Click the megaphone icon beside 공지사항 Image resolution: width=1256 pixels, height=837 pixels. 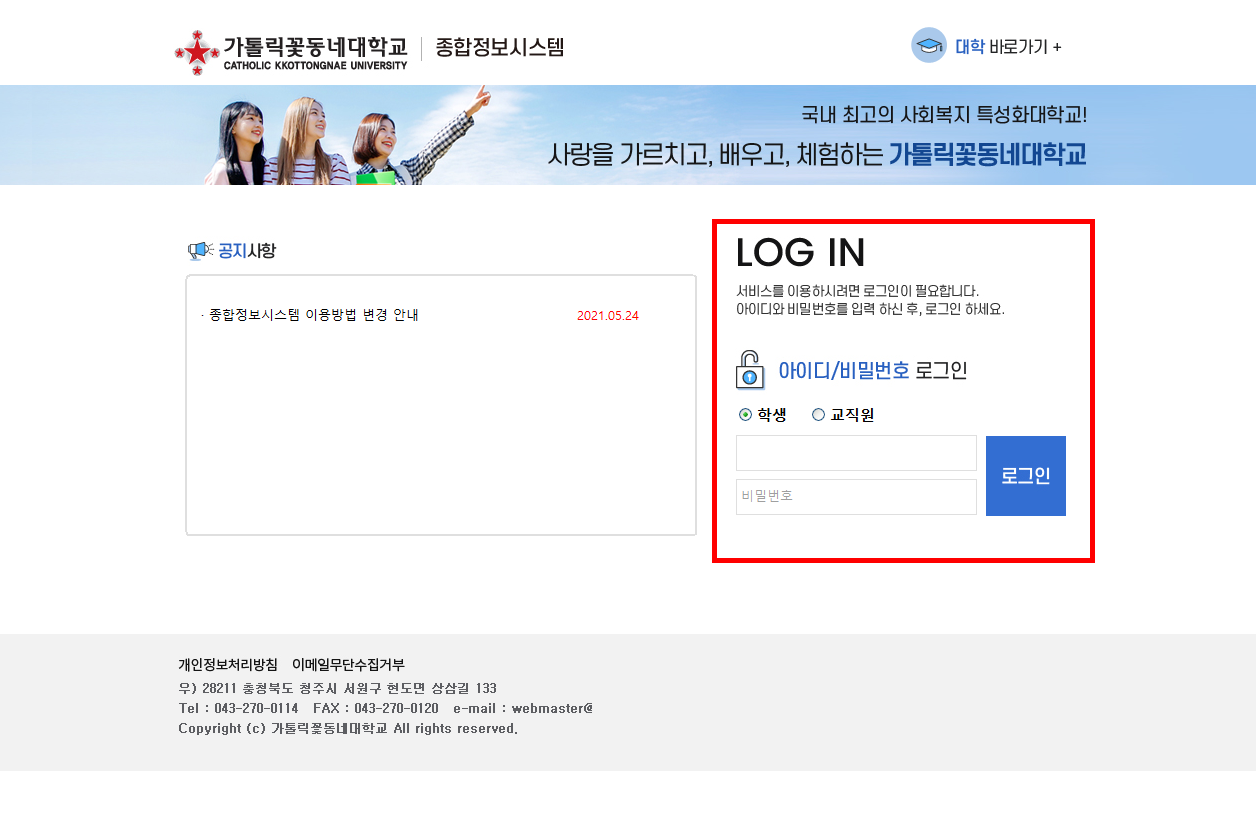tap(200, 251)
